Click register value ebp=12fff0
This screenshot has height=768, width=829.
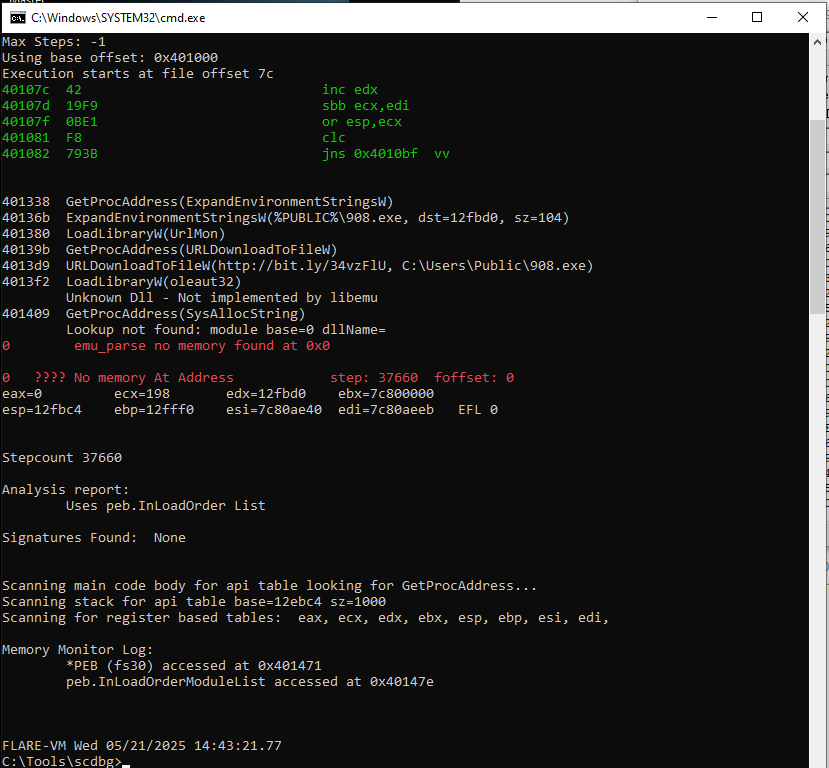[x=154, y=410]
